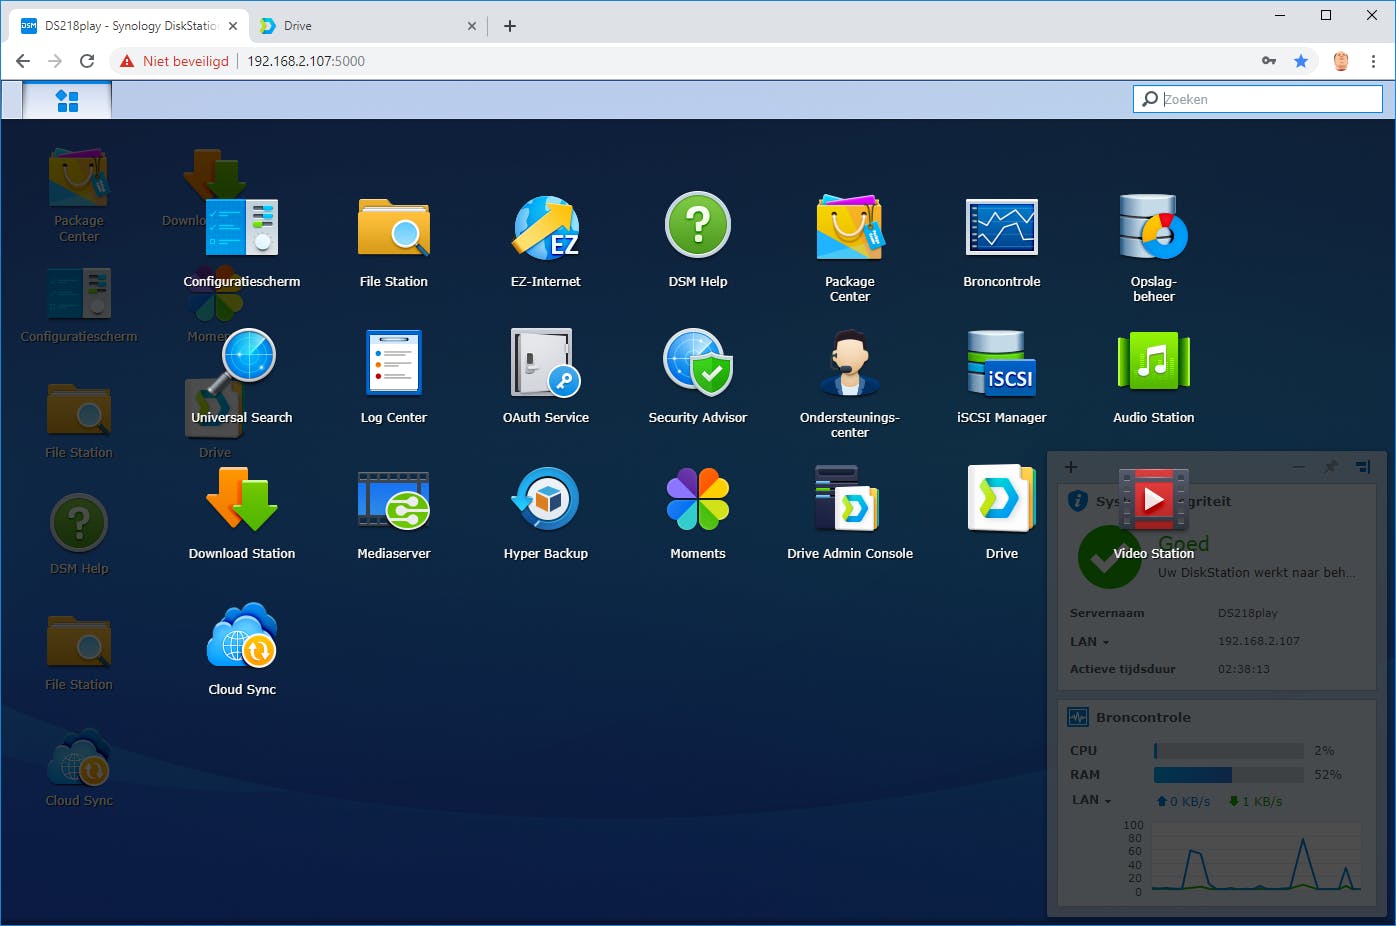Switch to the DS218play Synology DiskStation tab
The height and width of the screenshot is (926, 1396).
tap(131, 26)
